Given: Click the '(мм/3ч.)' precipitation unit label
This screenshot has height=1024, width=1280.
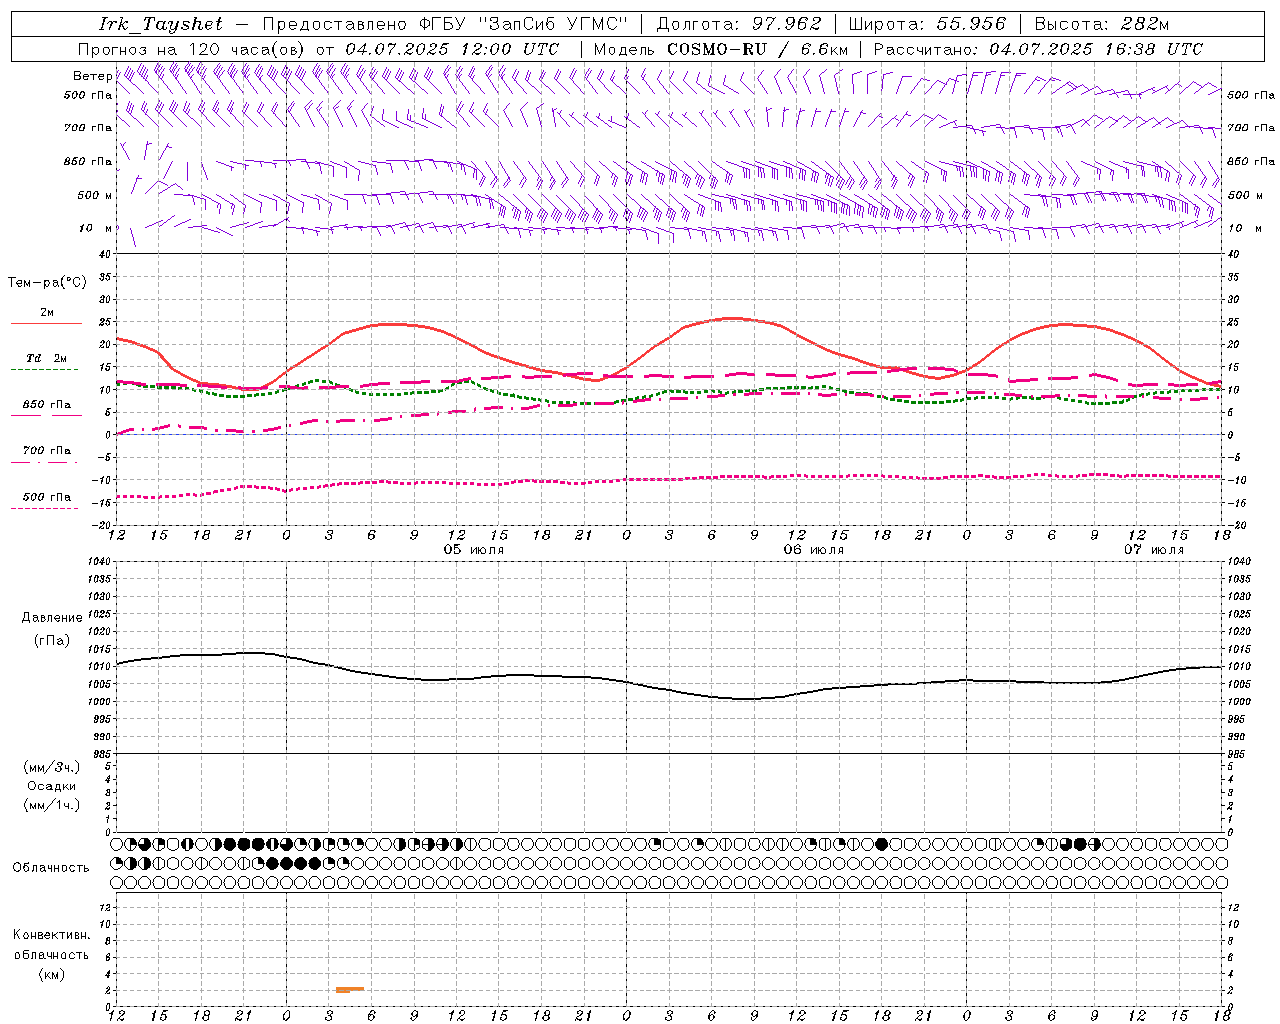Looking at the screenshot, I should [52, 768].
